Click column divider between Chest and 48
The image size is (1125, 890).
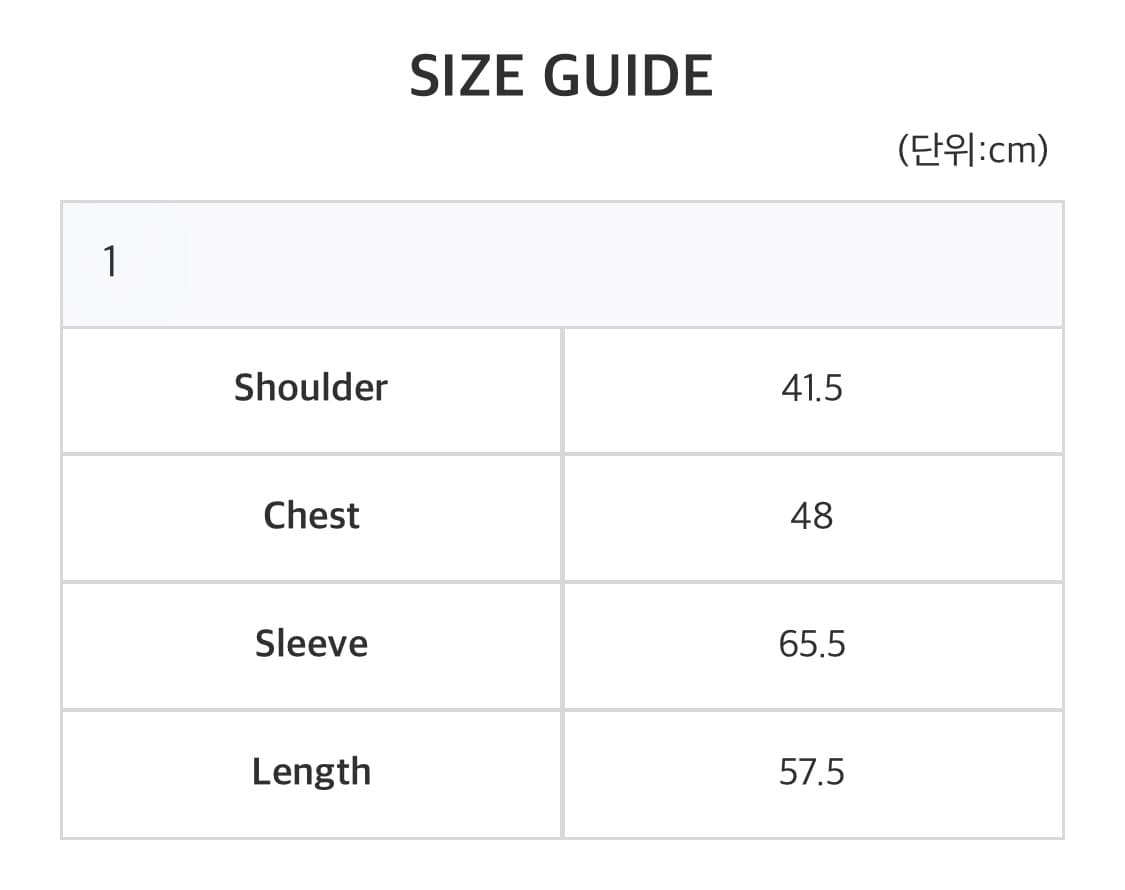[562, 516]
